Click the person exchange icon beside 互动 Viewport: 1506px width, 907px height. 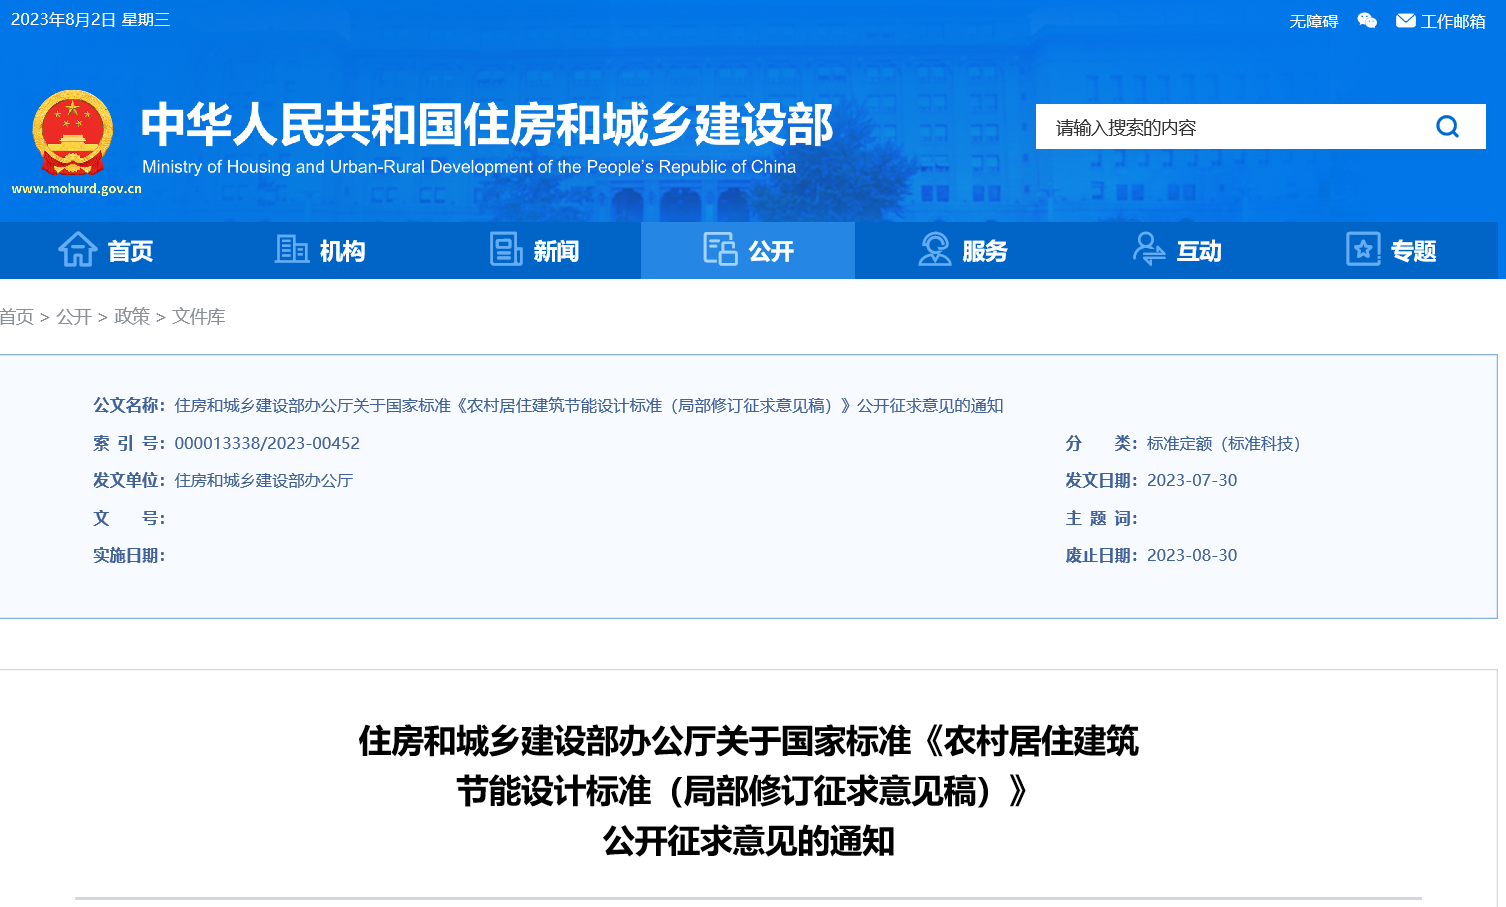1149,250
